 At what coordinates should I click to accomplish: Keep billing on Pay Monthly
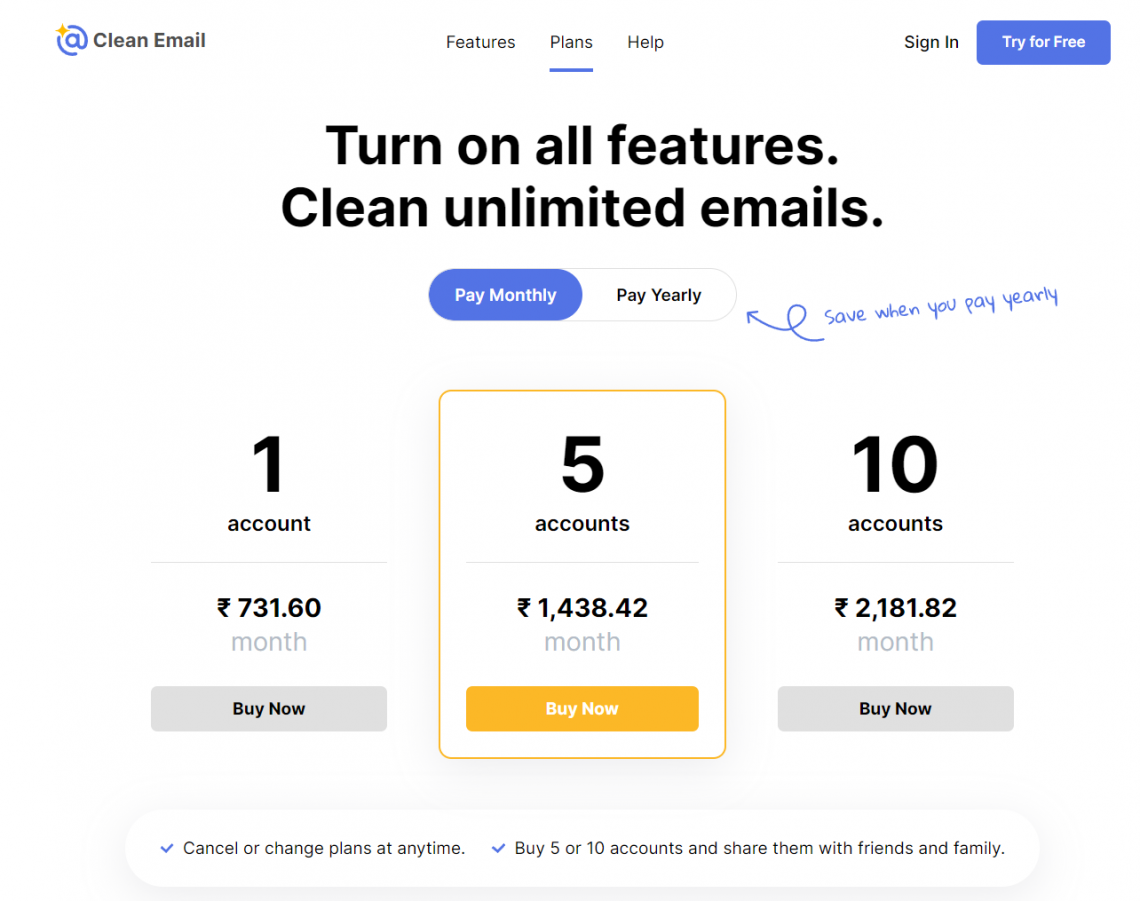click(x=505, y=295)
